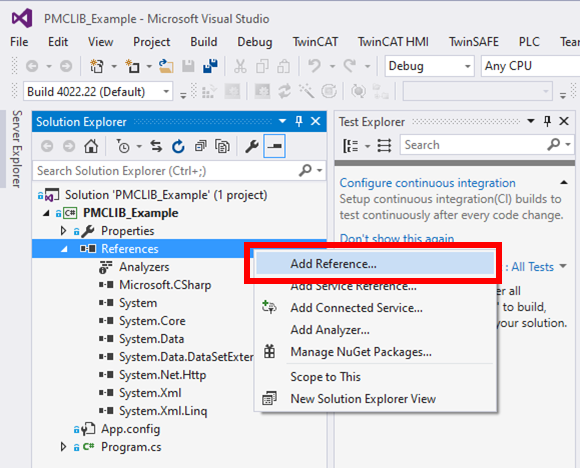Click the Properties wrench icon in Solution Explorer
This screenshot has width=580, height=468.
[252, 147]
